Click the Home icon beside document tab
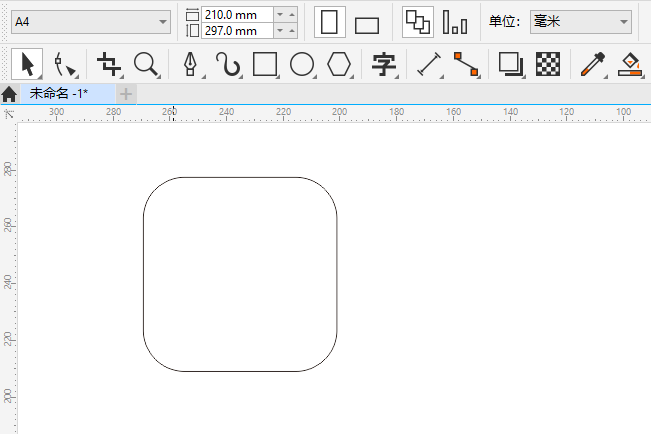 9,94
